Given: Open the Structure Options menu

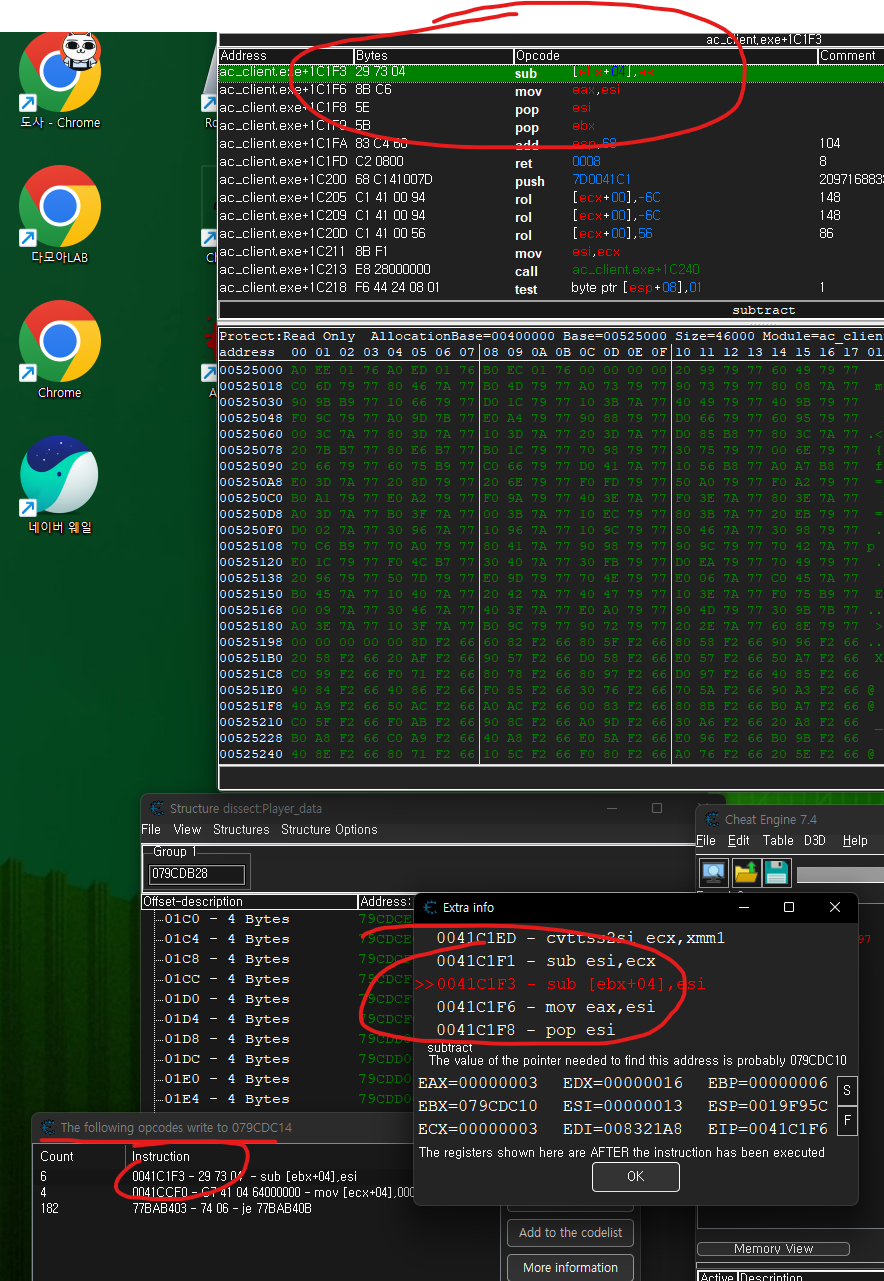Looking at the screenshot, I should point(329,829).
